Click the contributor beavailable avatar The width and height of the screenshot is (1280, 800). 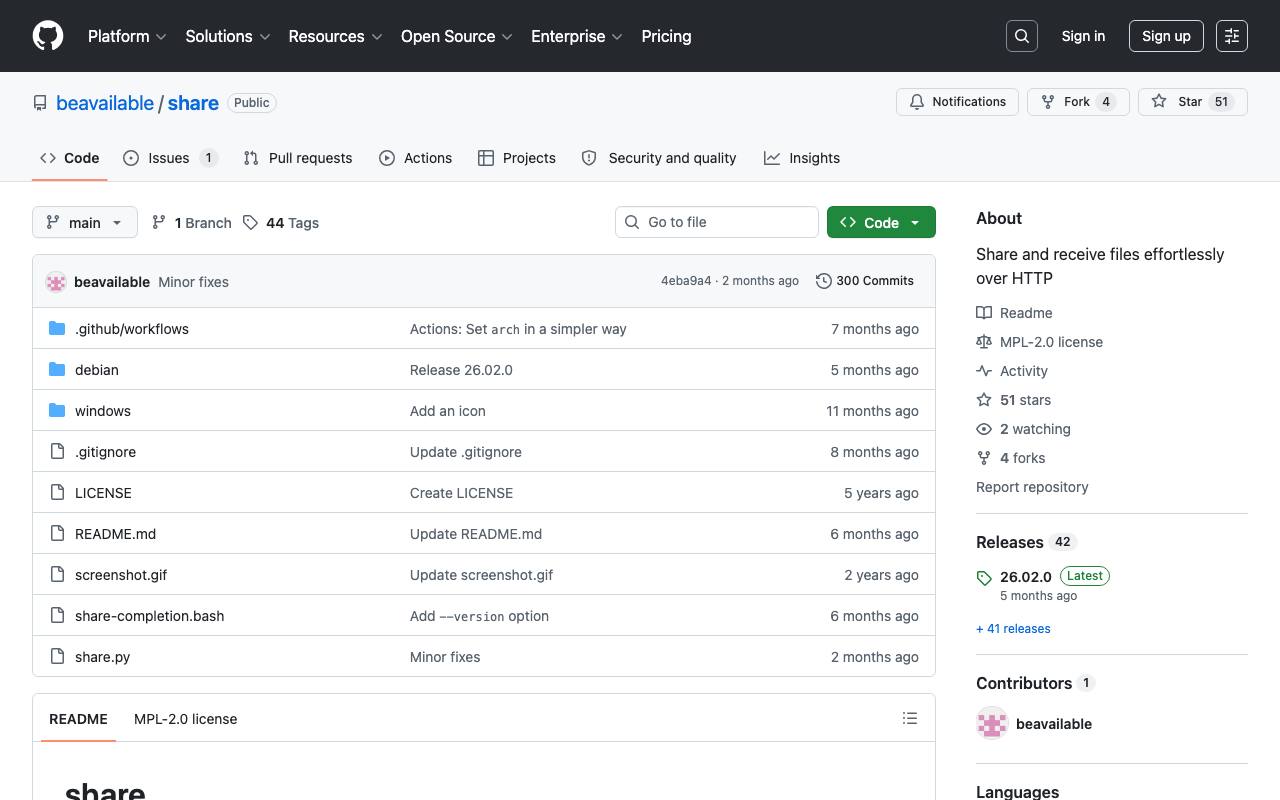(x=992, y=724)
